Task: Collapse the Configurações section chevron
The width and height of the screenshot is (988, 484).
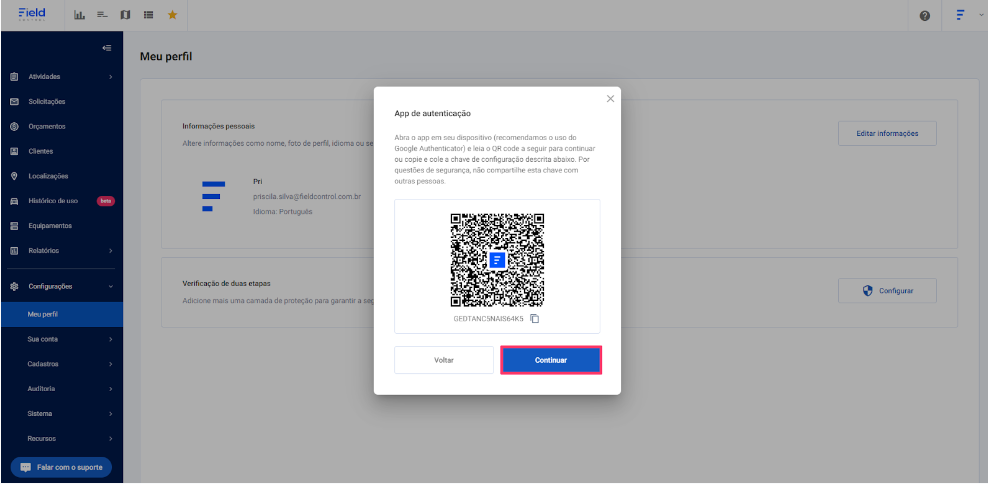Action: click(x=110, y=287)
